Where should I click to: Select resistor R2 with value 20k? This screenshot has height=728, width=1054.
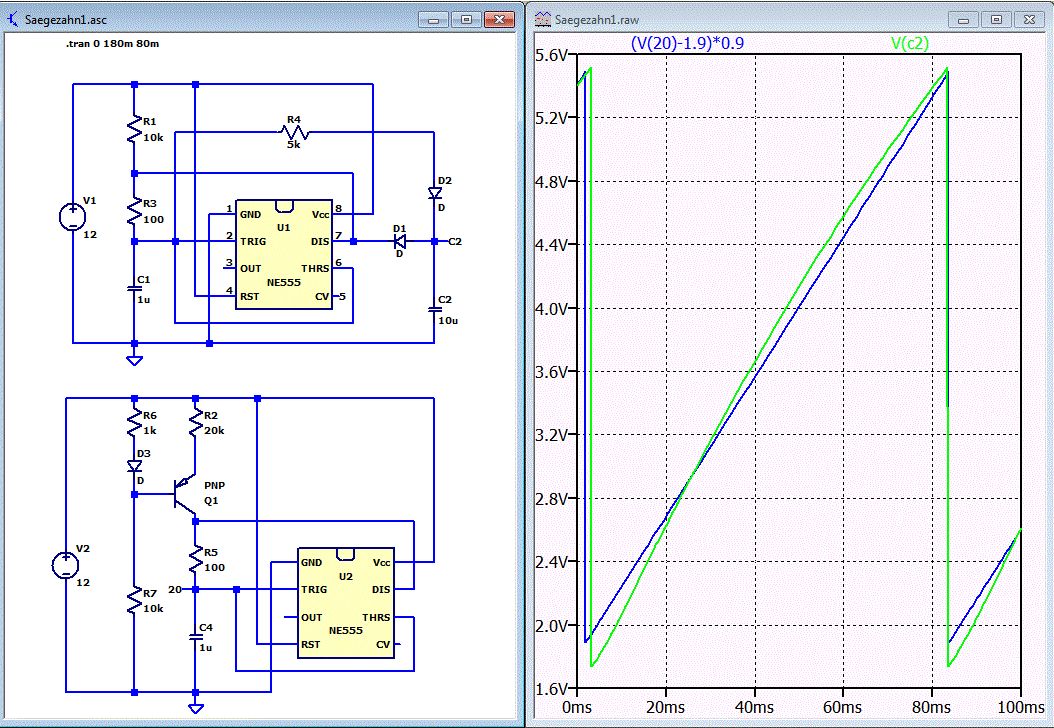tap(195, 425)
